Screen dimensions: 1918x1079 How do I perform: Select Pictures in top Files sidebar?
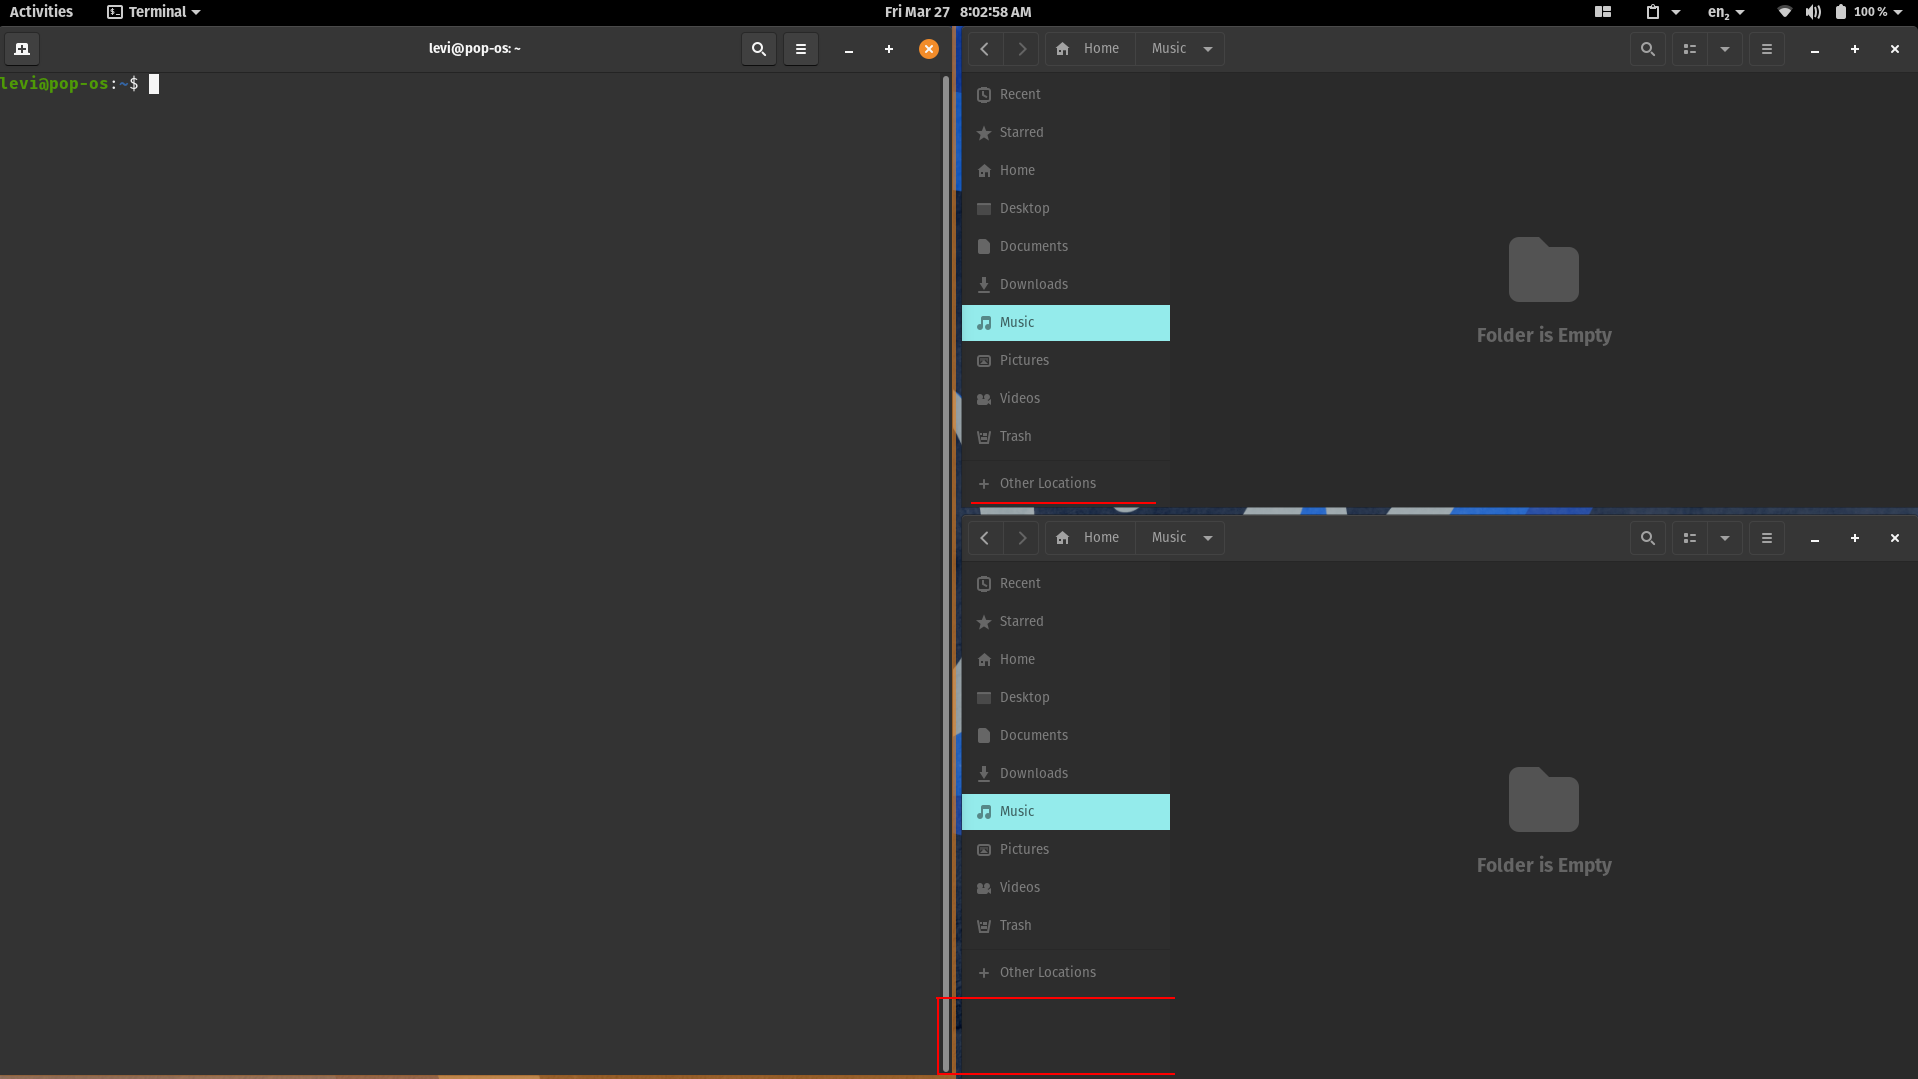click(1066, 361)
